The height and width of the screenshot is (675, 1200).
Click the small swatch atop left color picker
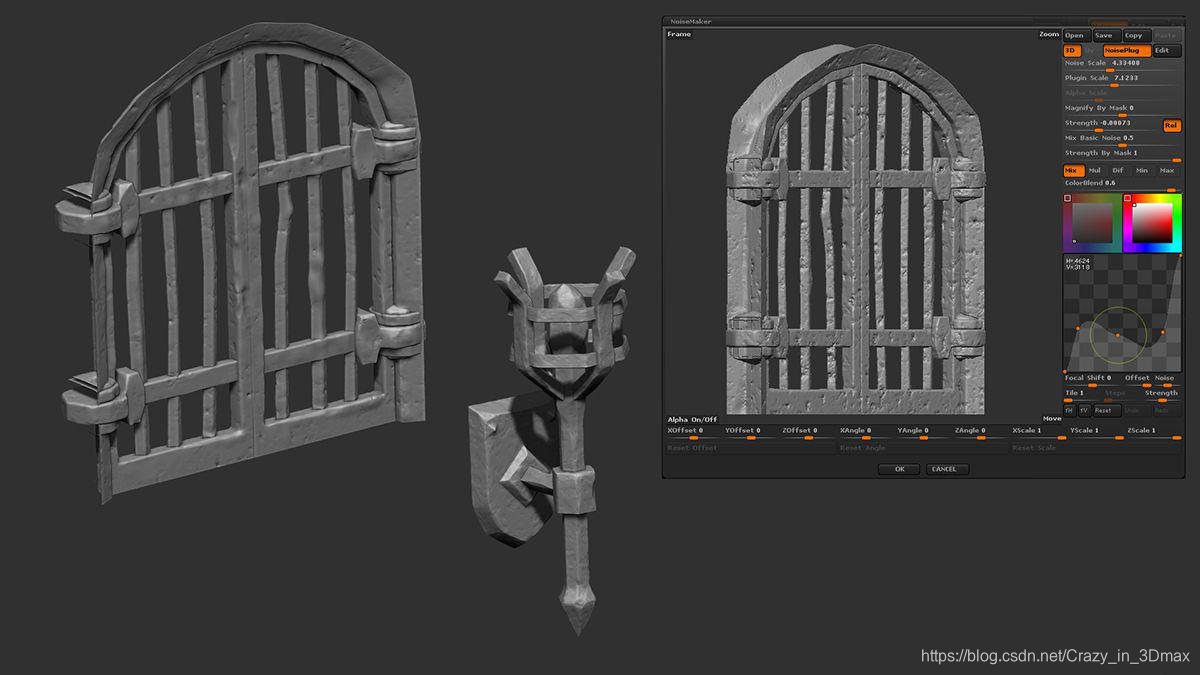(x=1067, y=198)
